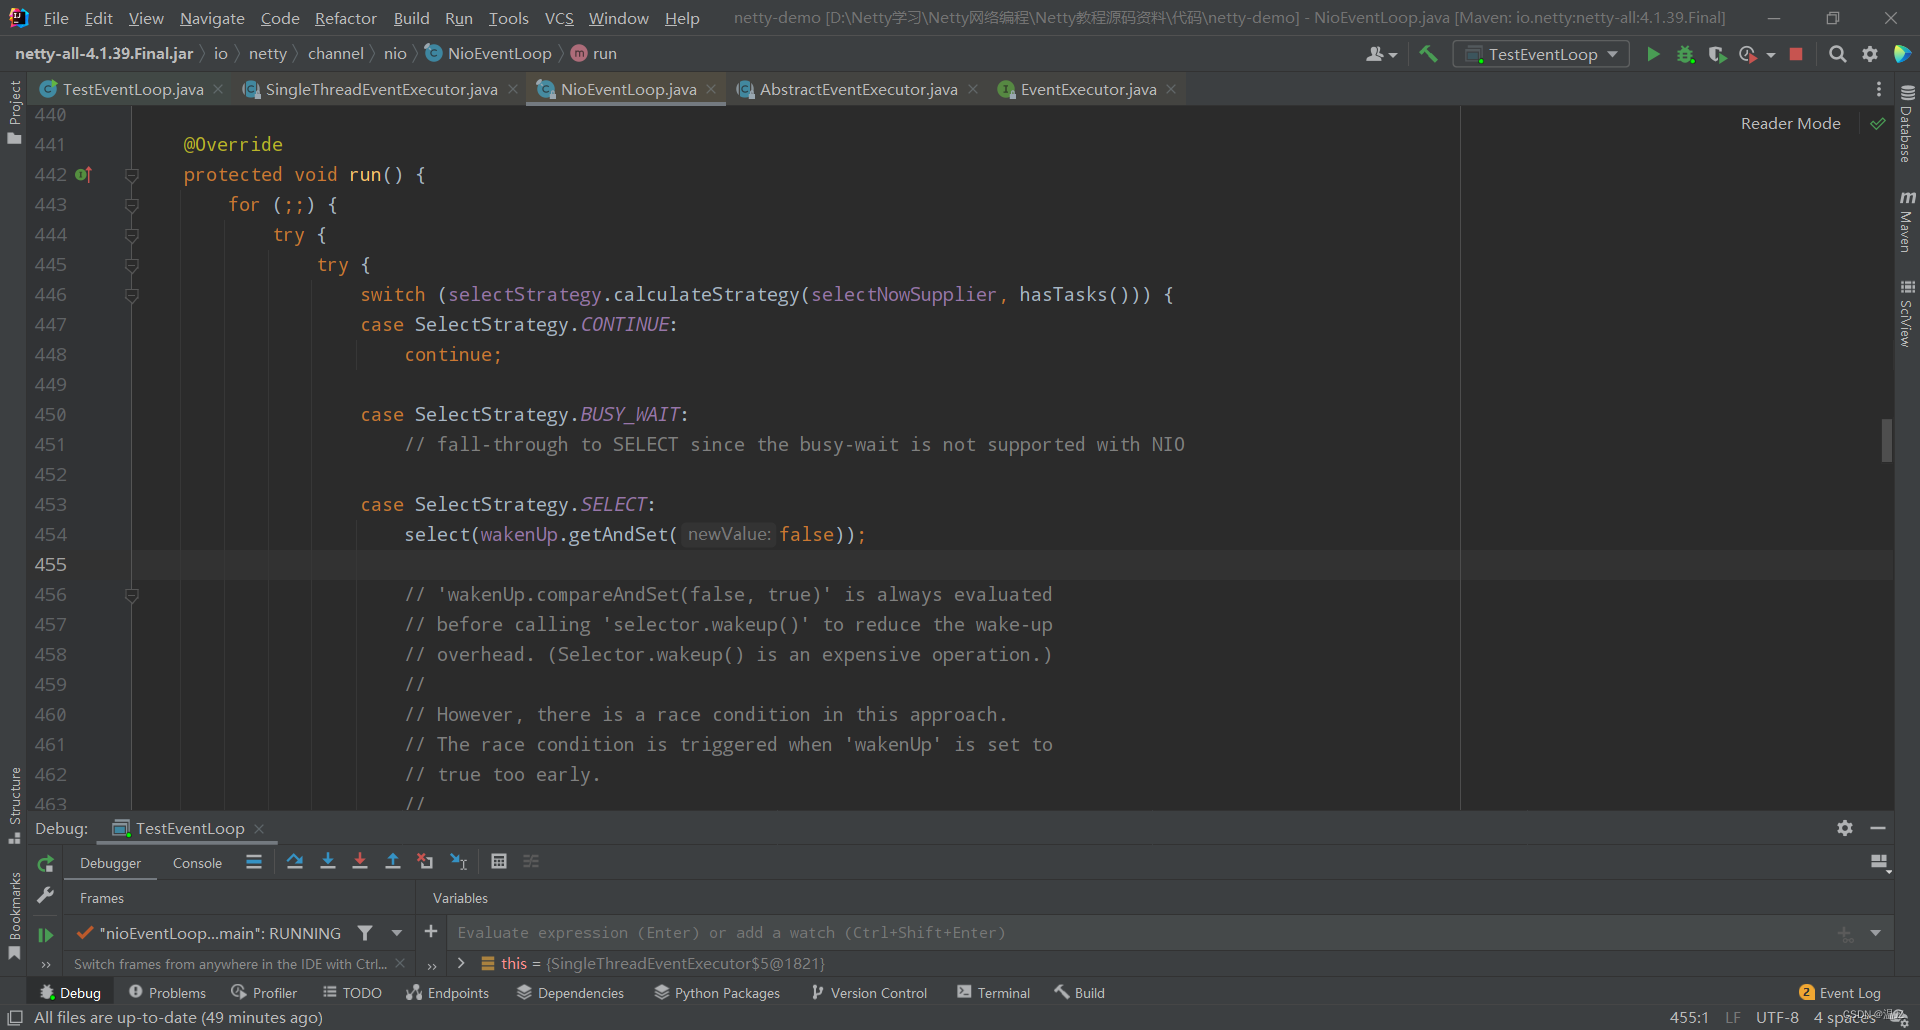The width and height of the screenshot is (1920, 1030).
Task: Collapse the switch fold at line 446
Action: (x=131, y=295)
